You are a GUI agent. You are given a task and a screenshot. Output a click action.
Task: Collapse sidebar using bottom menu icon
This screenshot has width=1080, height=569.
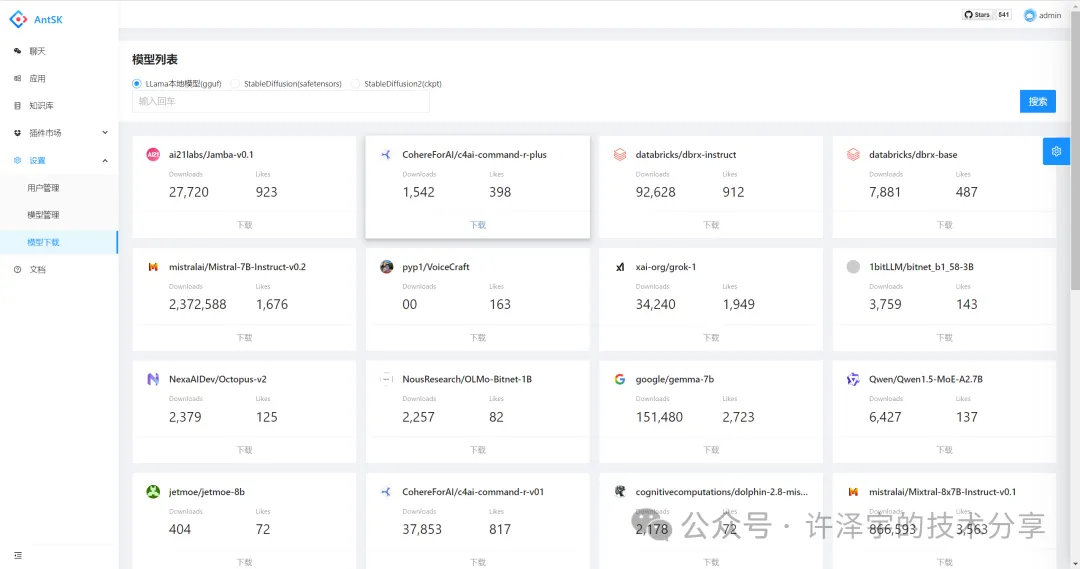[18, 555]
